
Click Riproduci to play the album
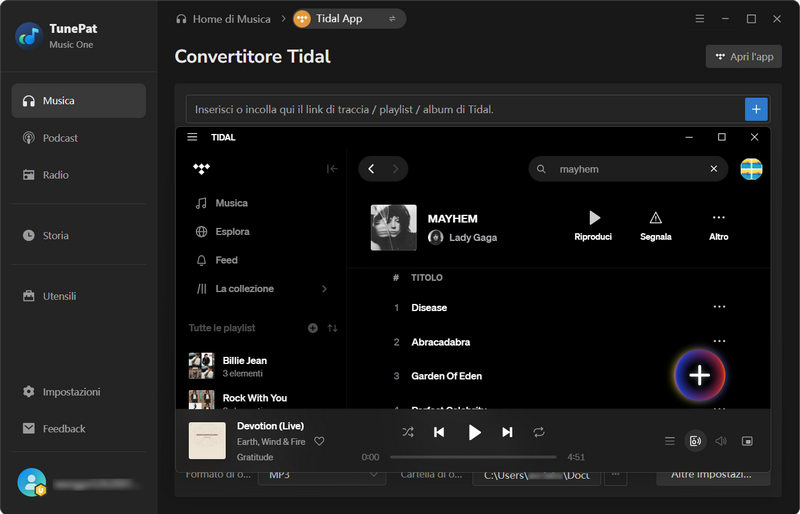click(593, 226)
